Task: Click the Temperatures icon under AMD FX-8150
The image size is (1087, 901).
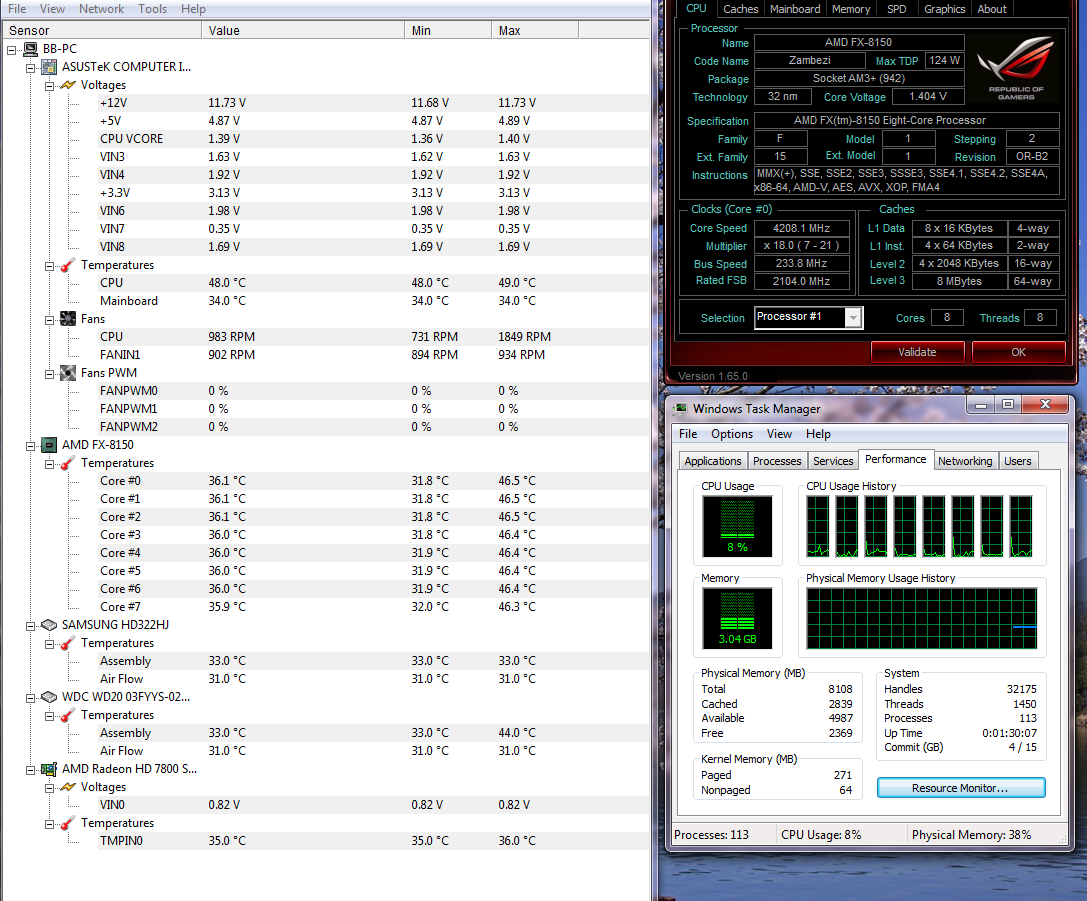Action: coord(68,463)
